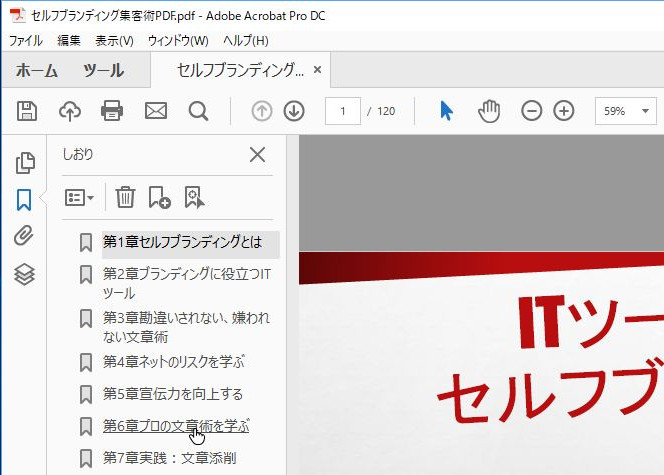Click the page number input field

point(343,111)
